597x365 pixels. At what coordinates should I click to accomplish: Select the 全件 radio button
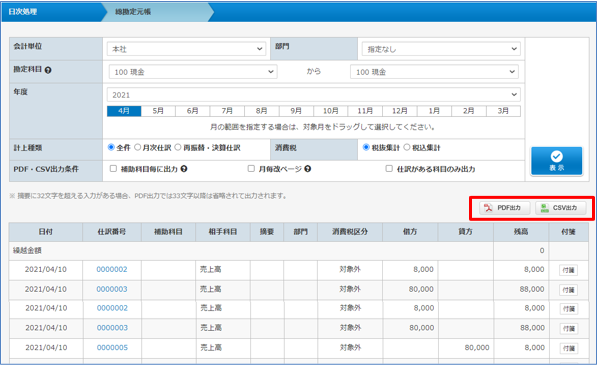coord(111,147)
